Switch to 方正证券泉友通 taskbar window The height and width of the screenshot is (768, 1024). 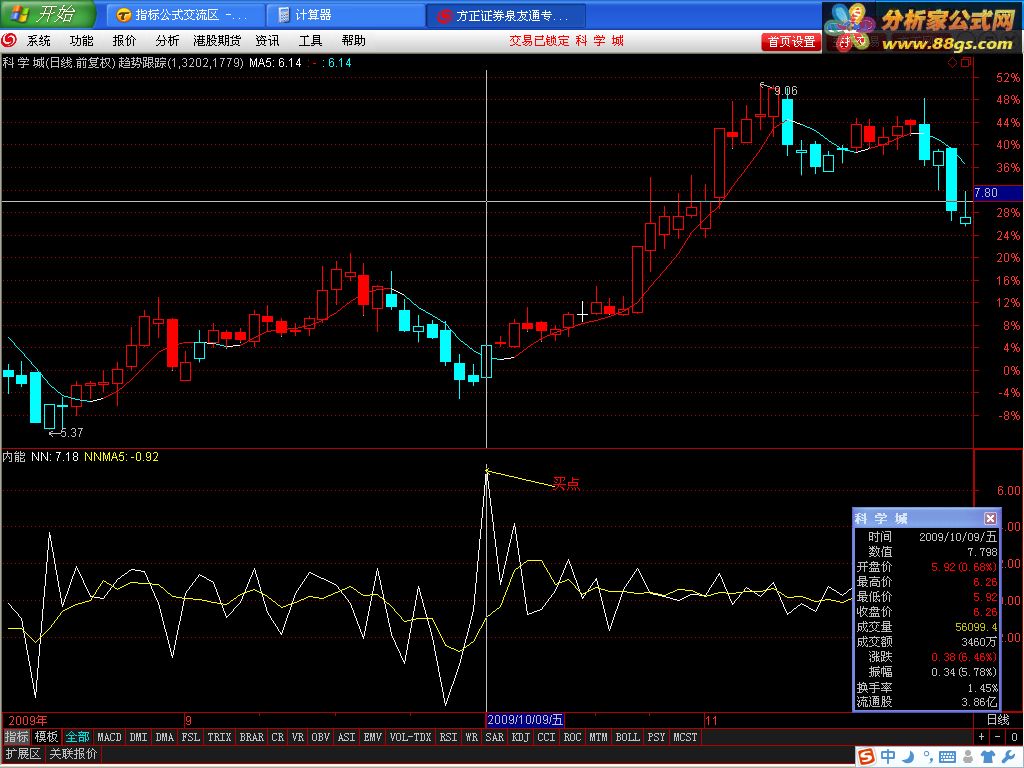pyautogui.click(x=506, y=15)
